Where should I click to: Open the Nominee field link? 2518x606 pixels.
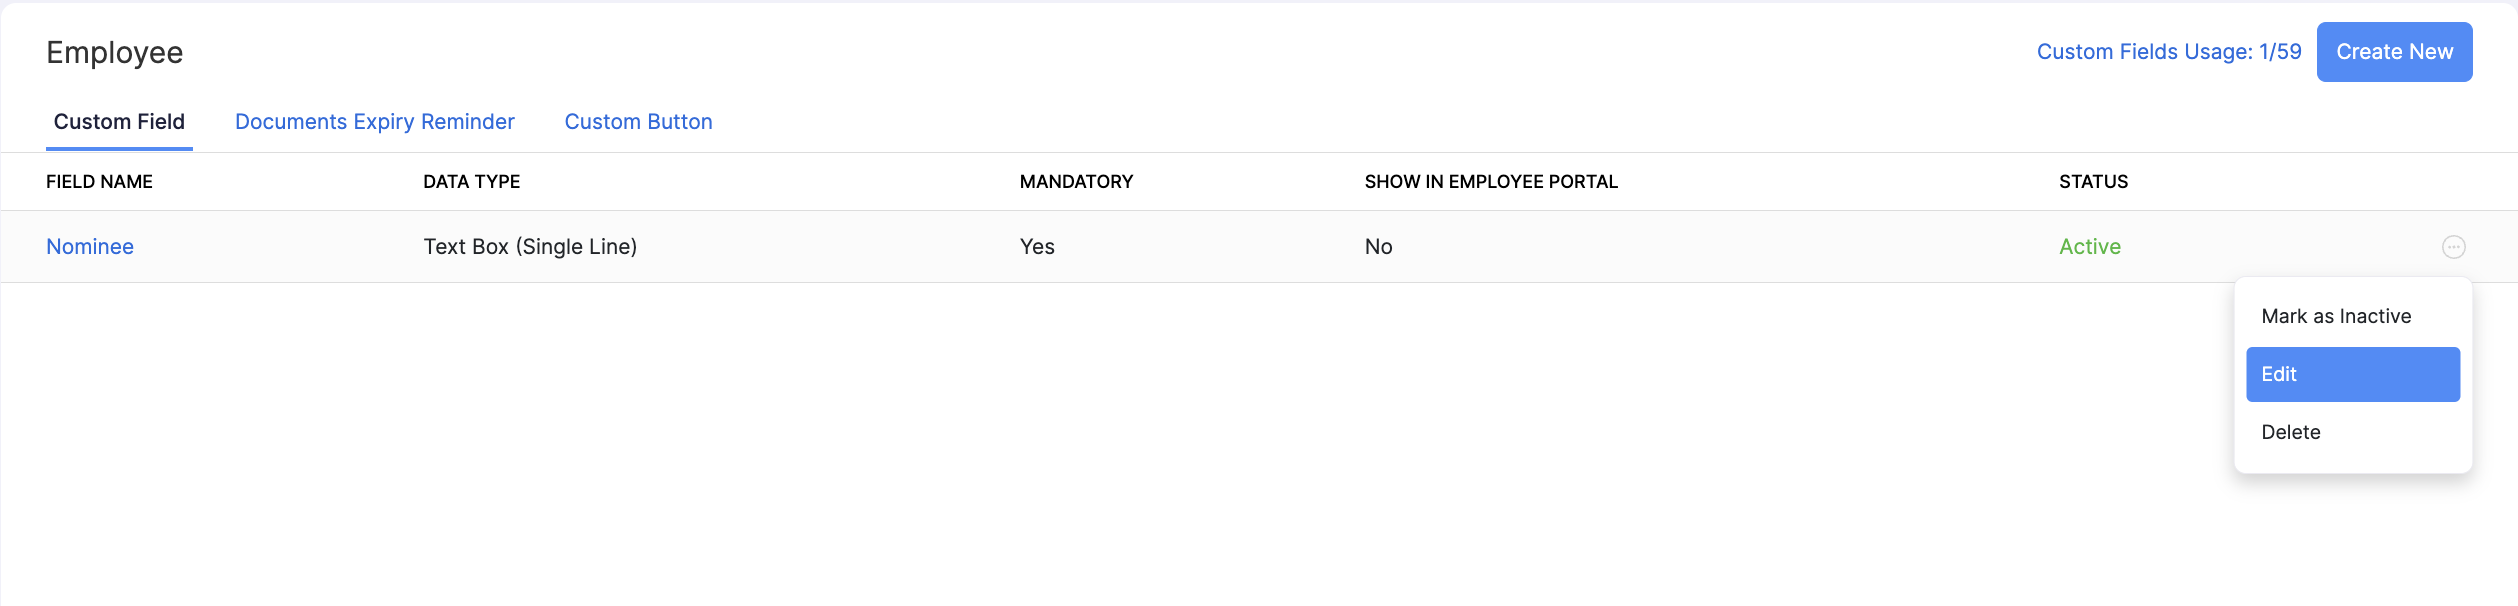(90, 247)
